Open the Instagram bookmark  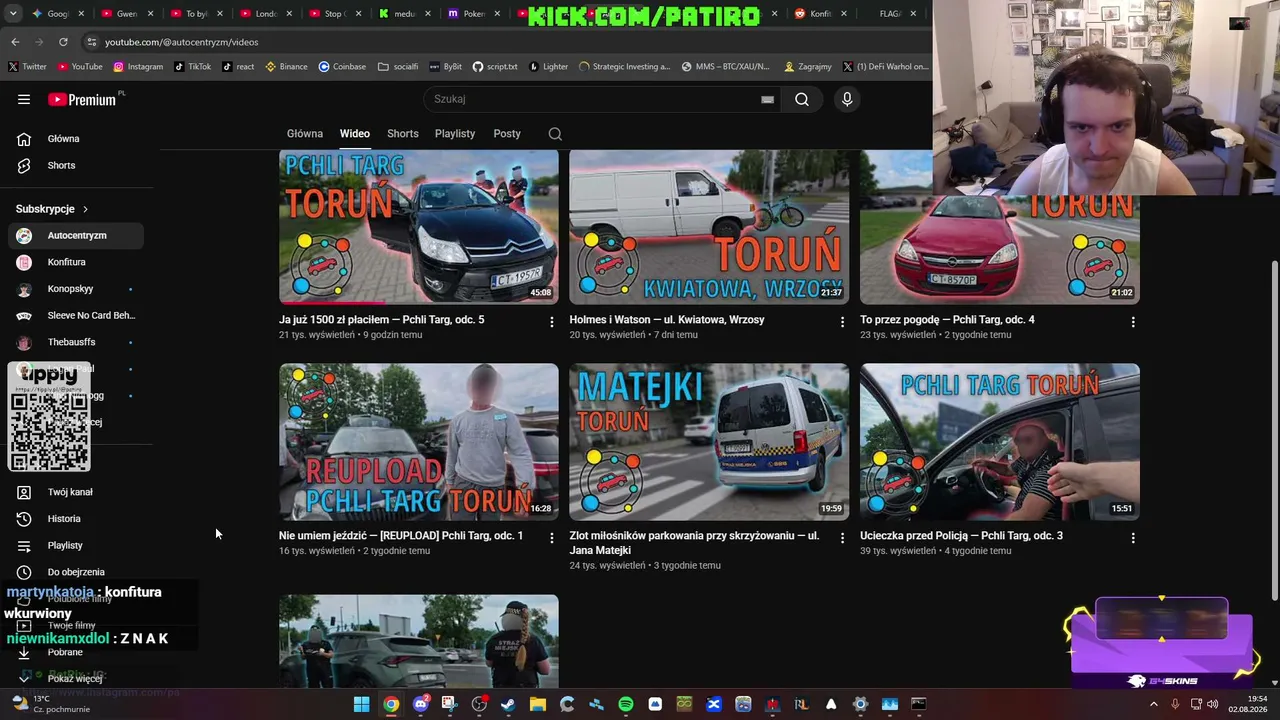[138, 67]
